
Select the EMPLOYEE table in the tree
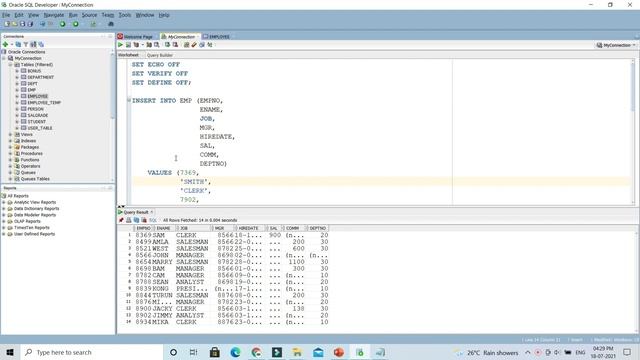point(38,96)
